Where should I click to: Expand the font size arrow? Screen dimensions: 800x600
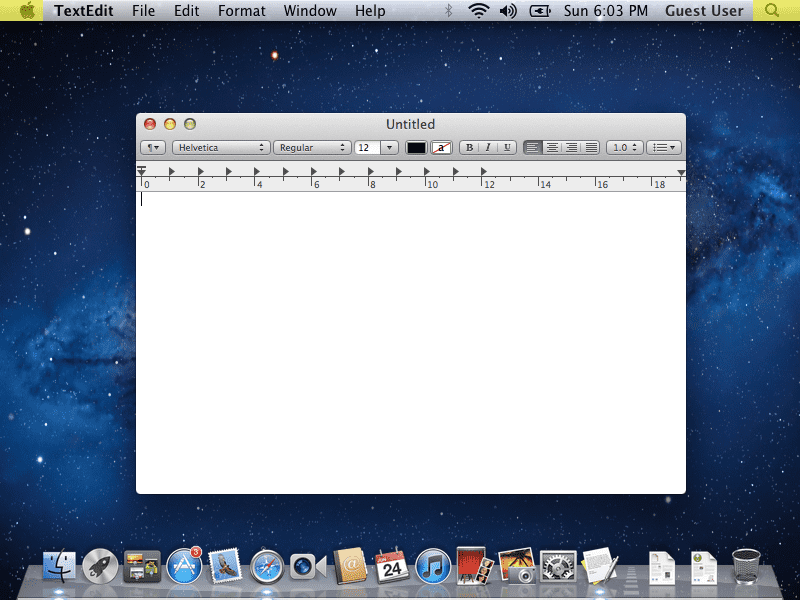click(389, 147)
